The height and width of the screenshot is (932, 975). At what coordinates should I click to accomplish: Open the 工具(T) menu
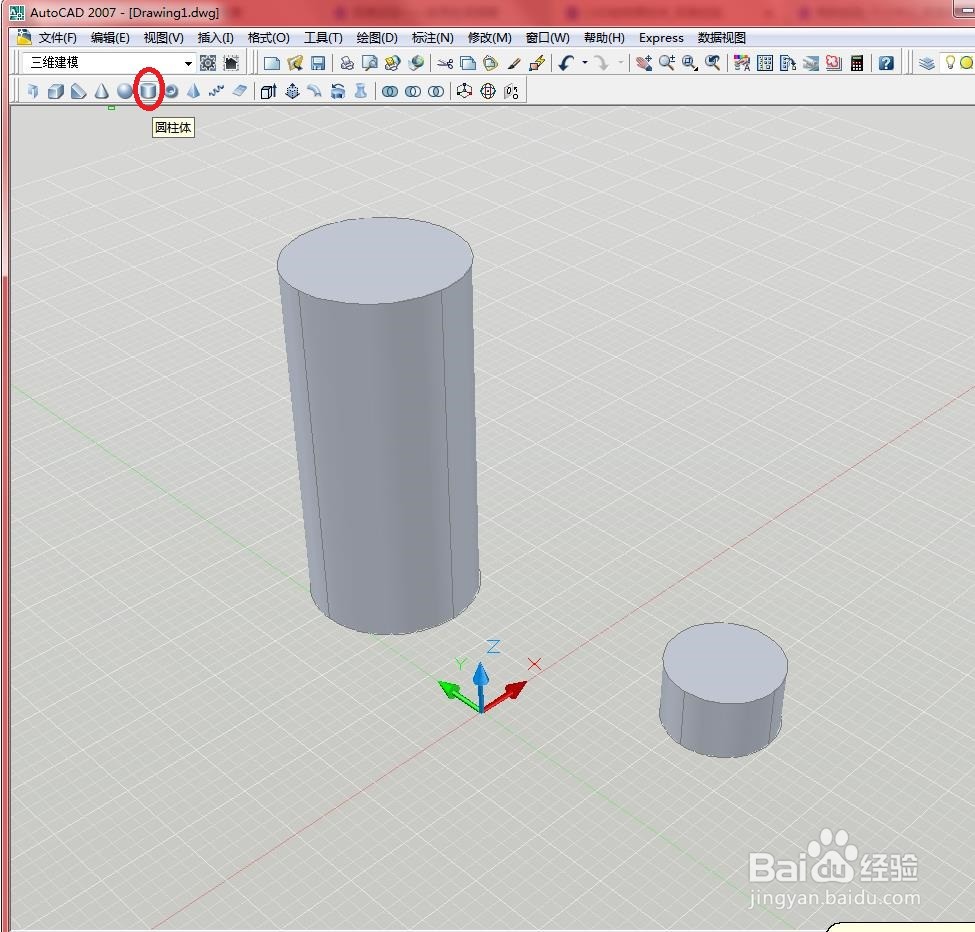(x=323, y=38)
